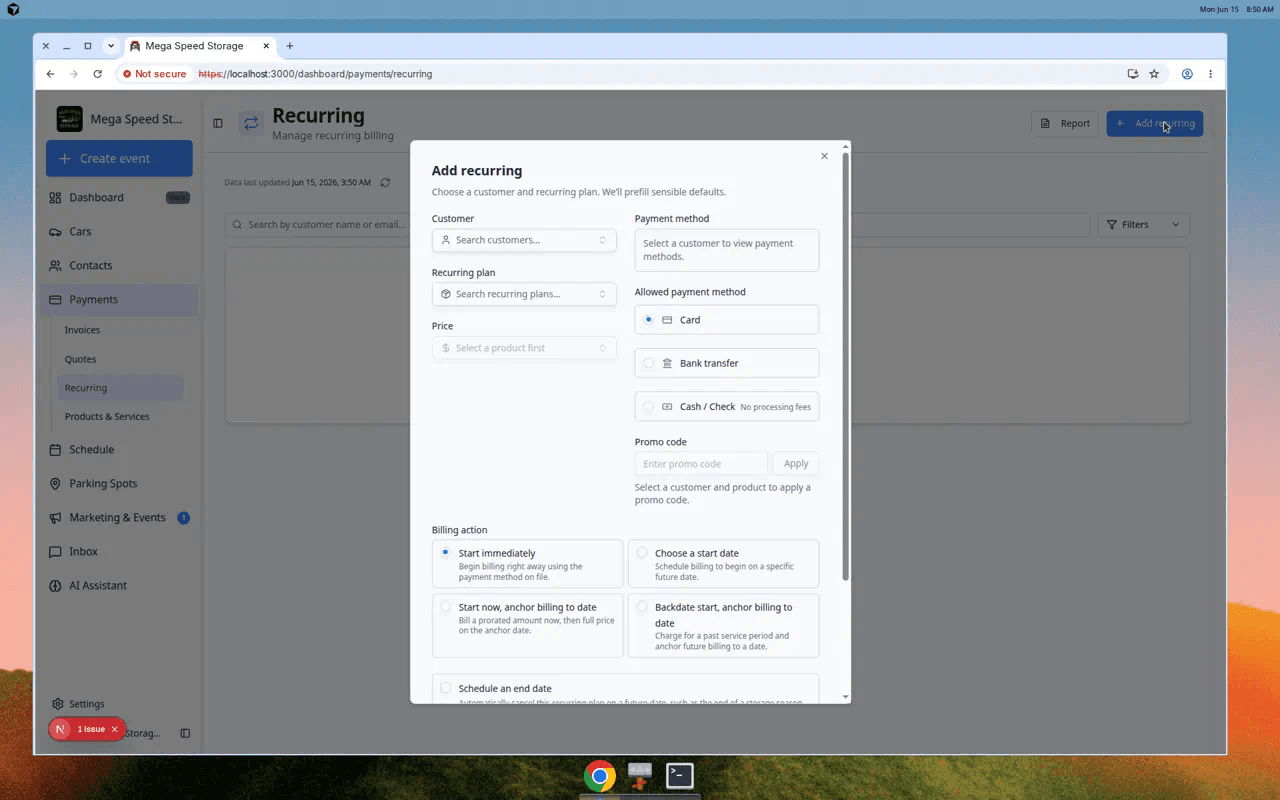Reload the page in browser
This screenshot has height=800, width=1280.
pos(97,74)
